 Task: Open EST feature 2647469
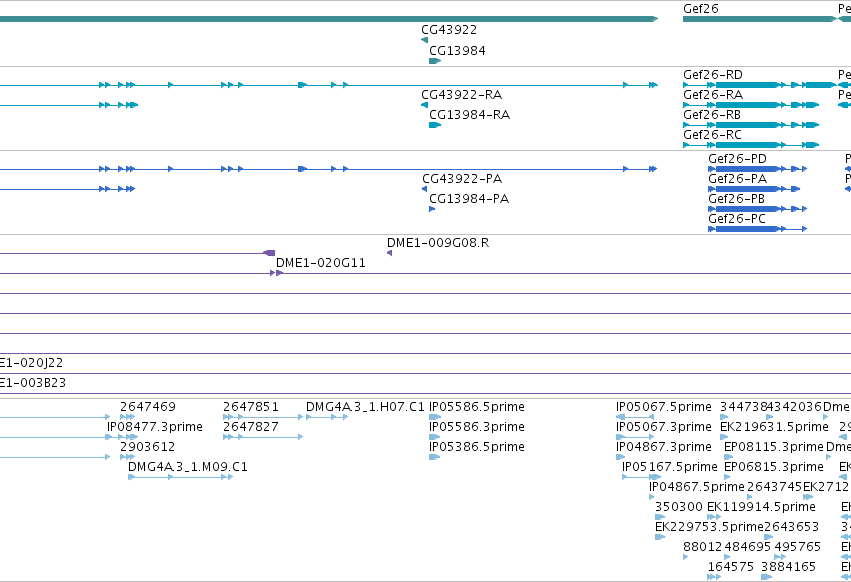tap(128, 417)
